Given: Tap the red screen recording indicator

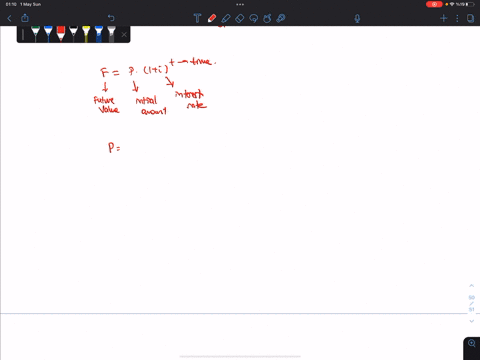Looking at the screenshot, I should point(434,4).
